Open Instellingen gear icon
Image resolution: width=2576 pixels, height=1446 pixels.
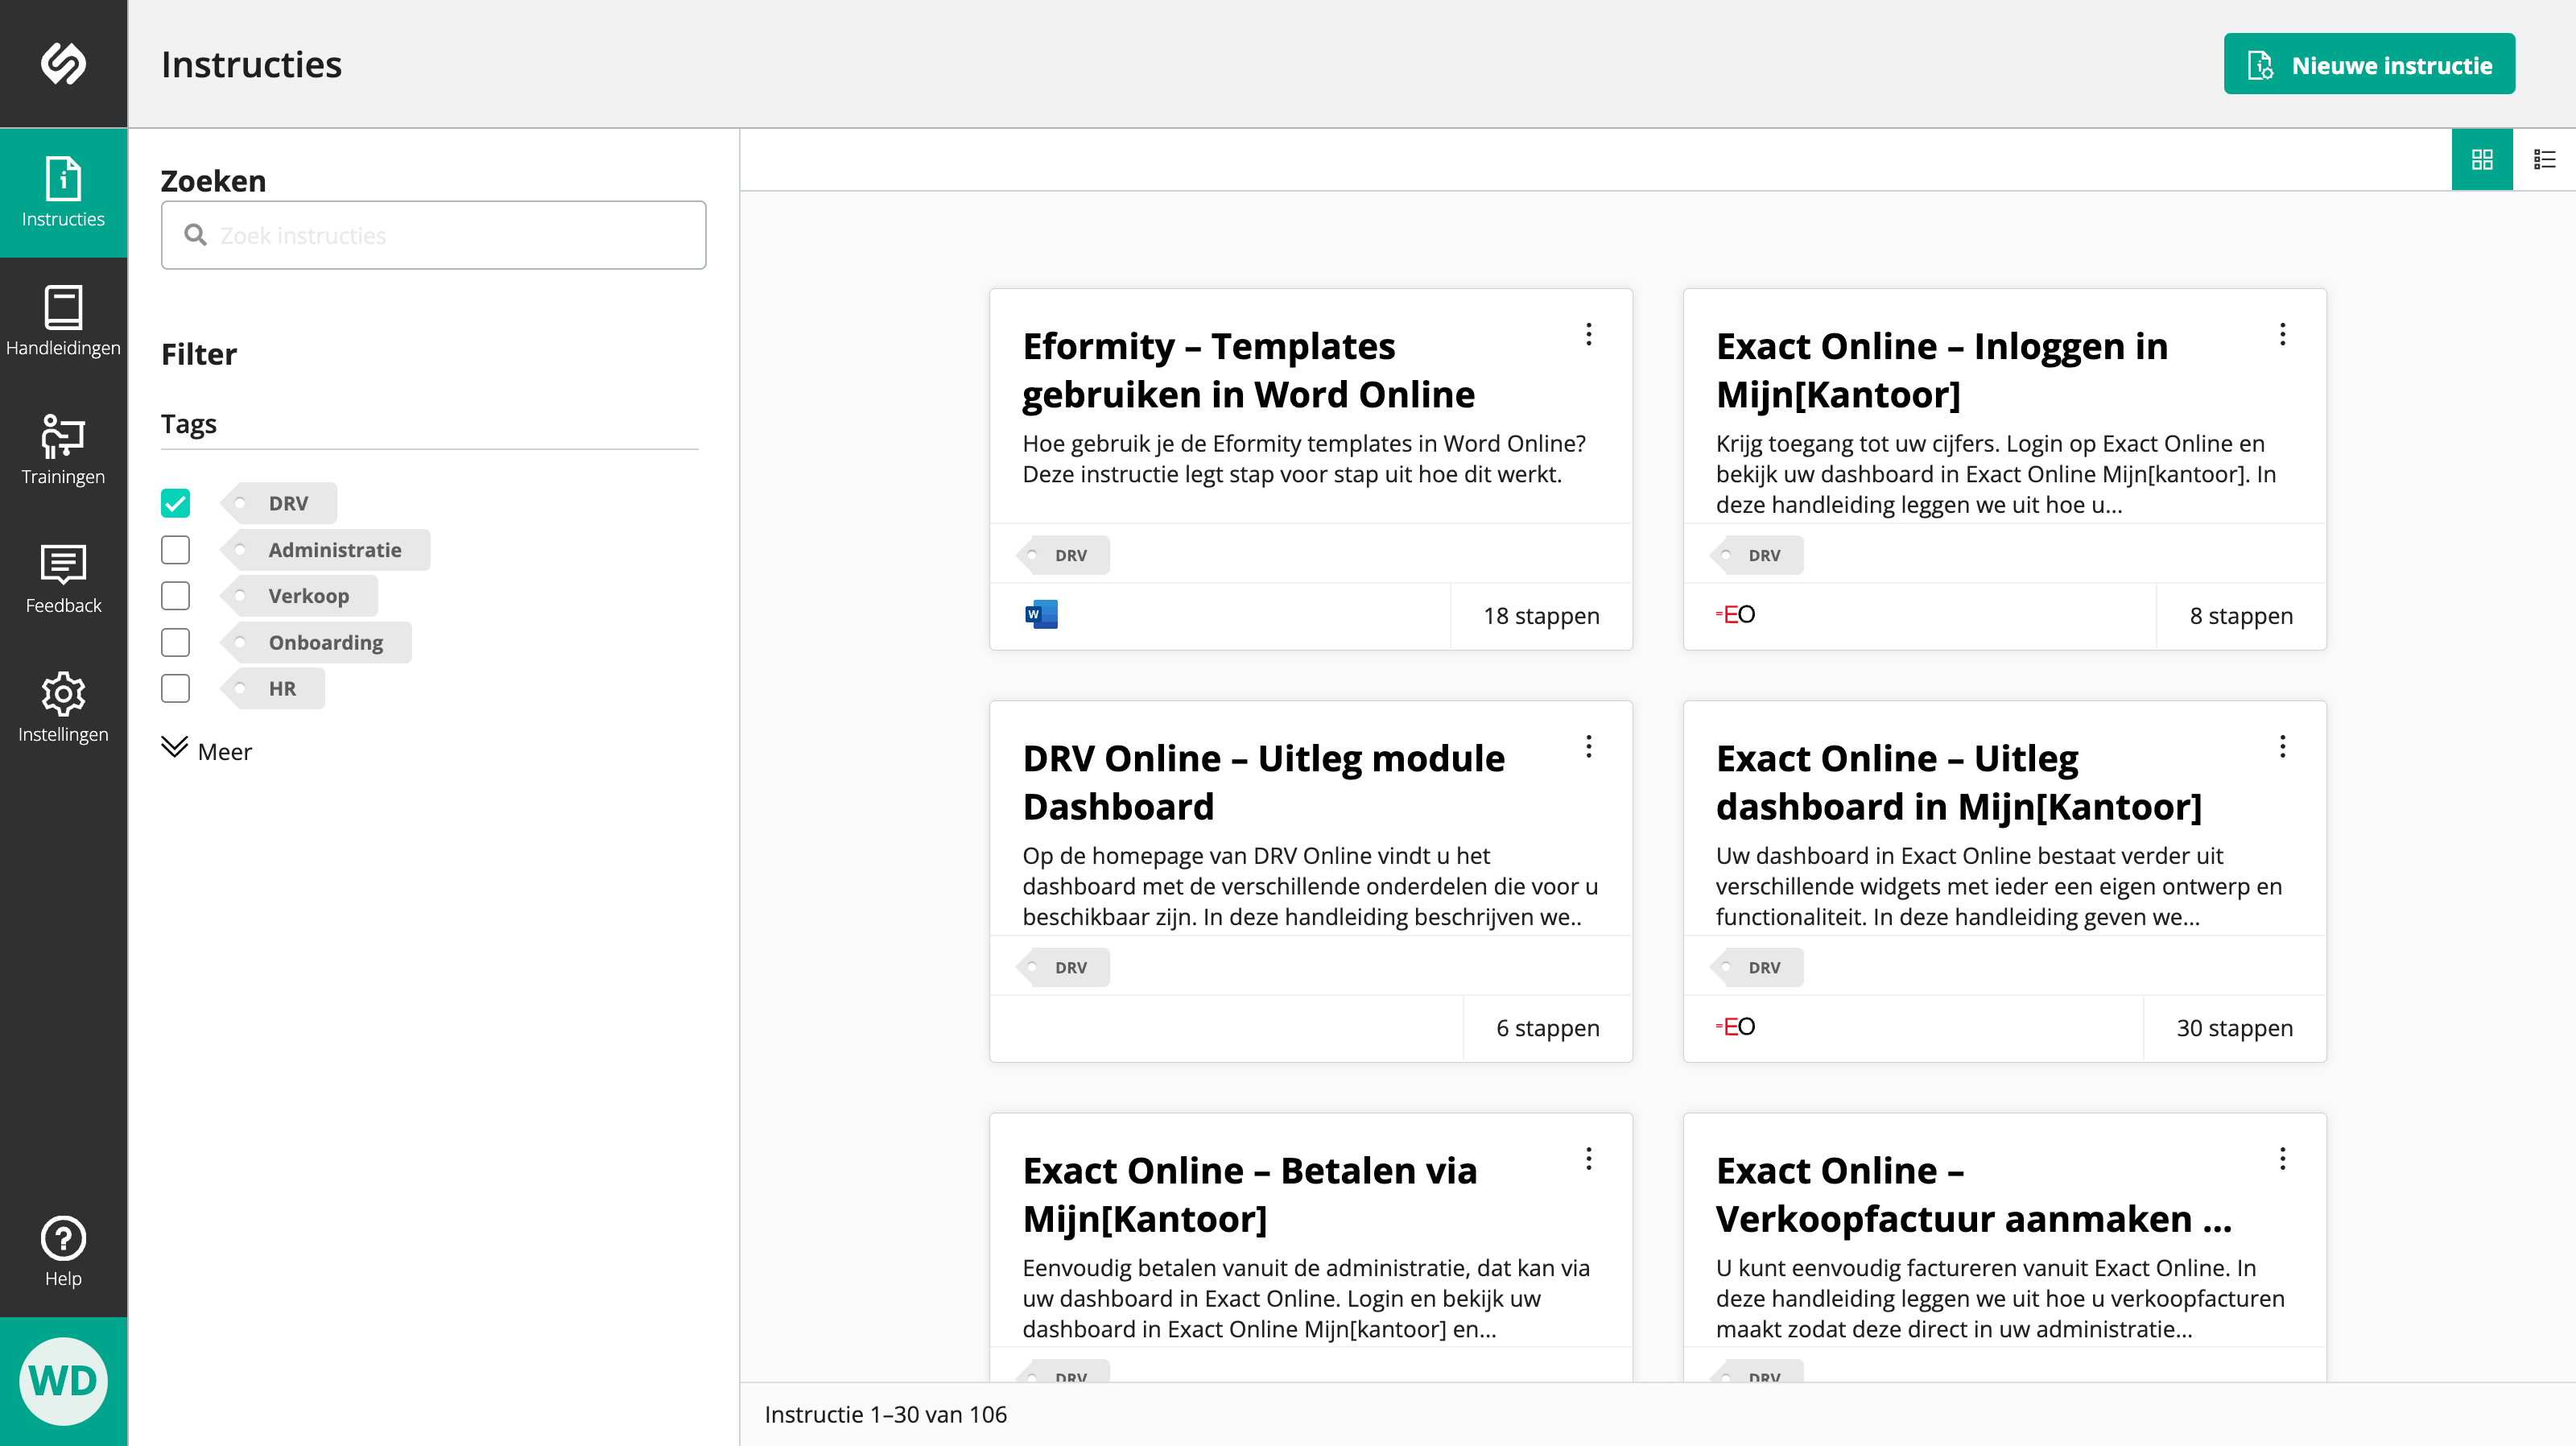[x=63, y=694]
